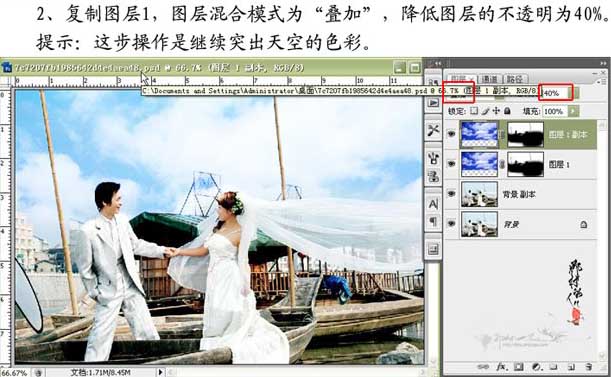Hide the 背景 layer
Viewport: 611px width, 377px height.
click(x=451, y=223)
